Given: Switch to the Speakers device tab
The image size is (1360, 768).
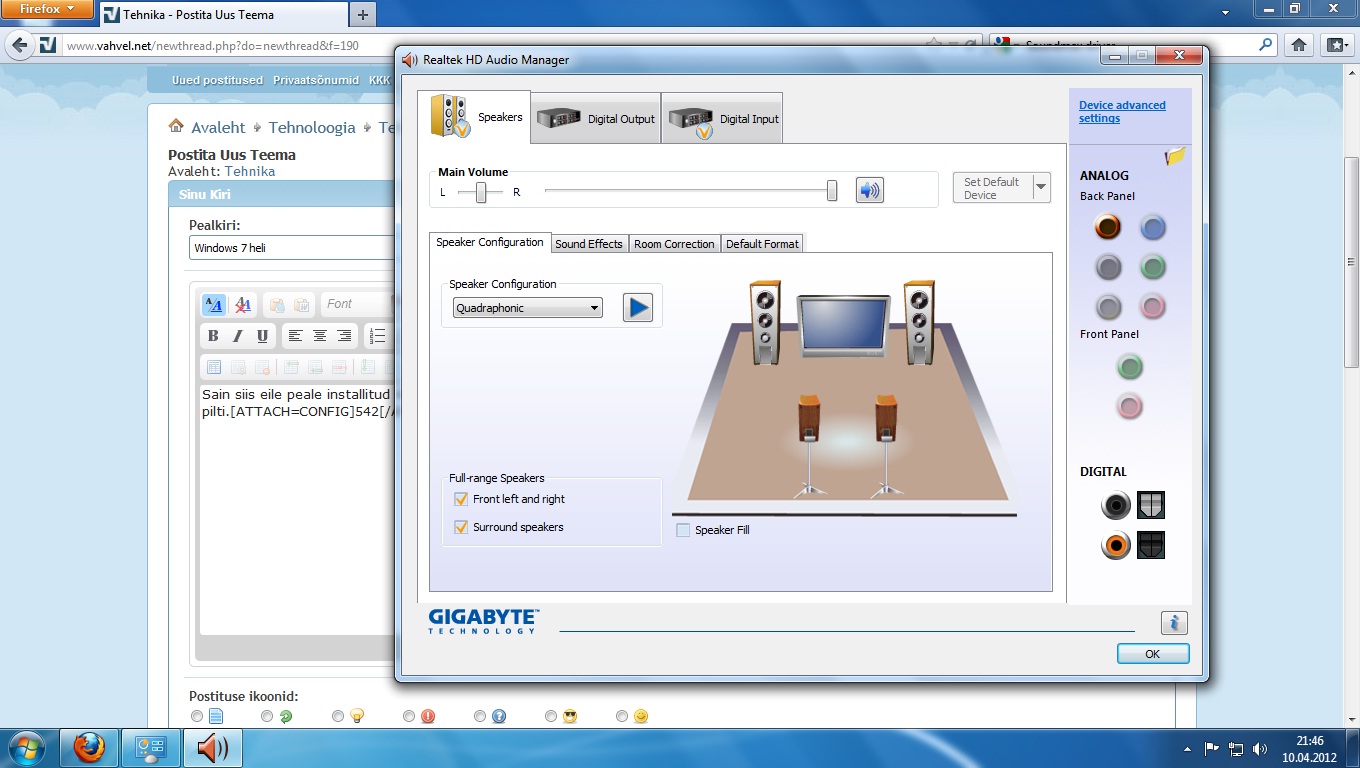Looking at the screenshot, I should pyautogui.click(x=476, y=117).
